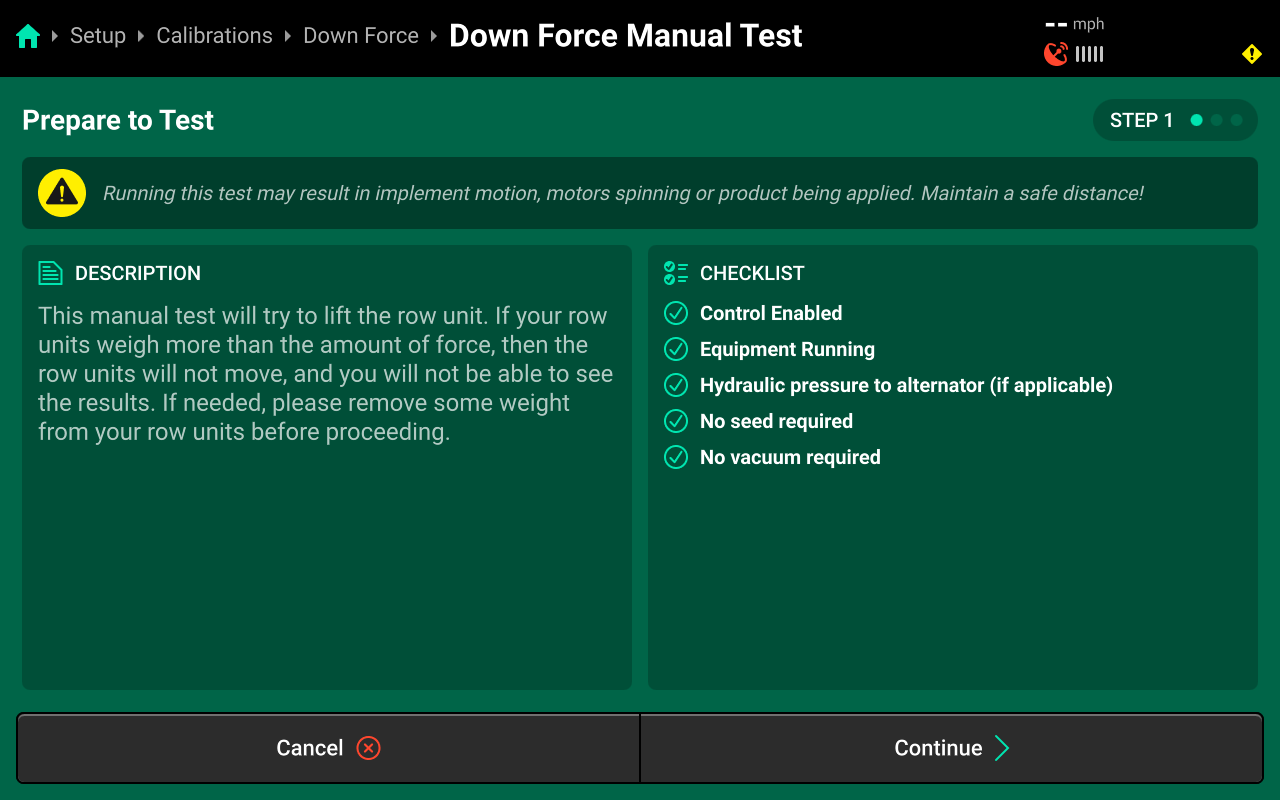1280x800 pixels.
Task: Click the chevron after Setup in breadcrumbs
Action: (x=140, y=35)
